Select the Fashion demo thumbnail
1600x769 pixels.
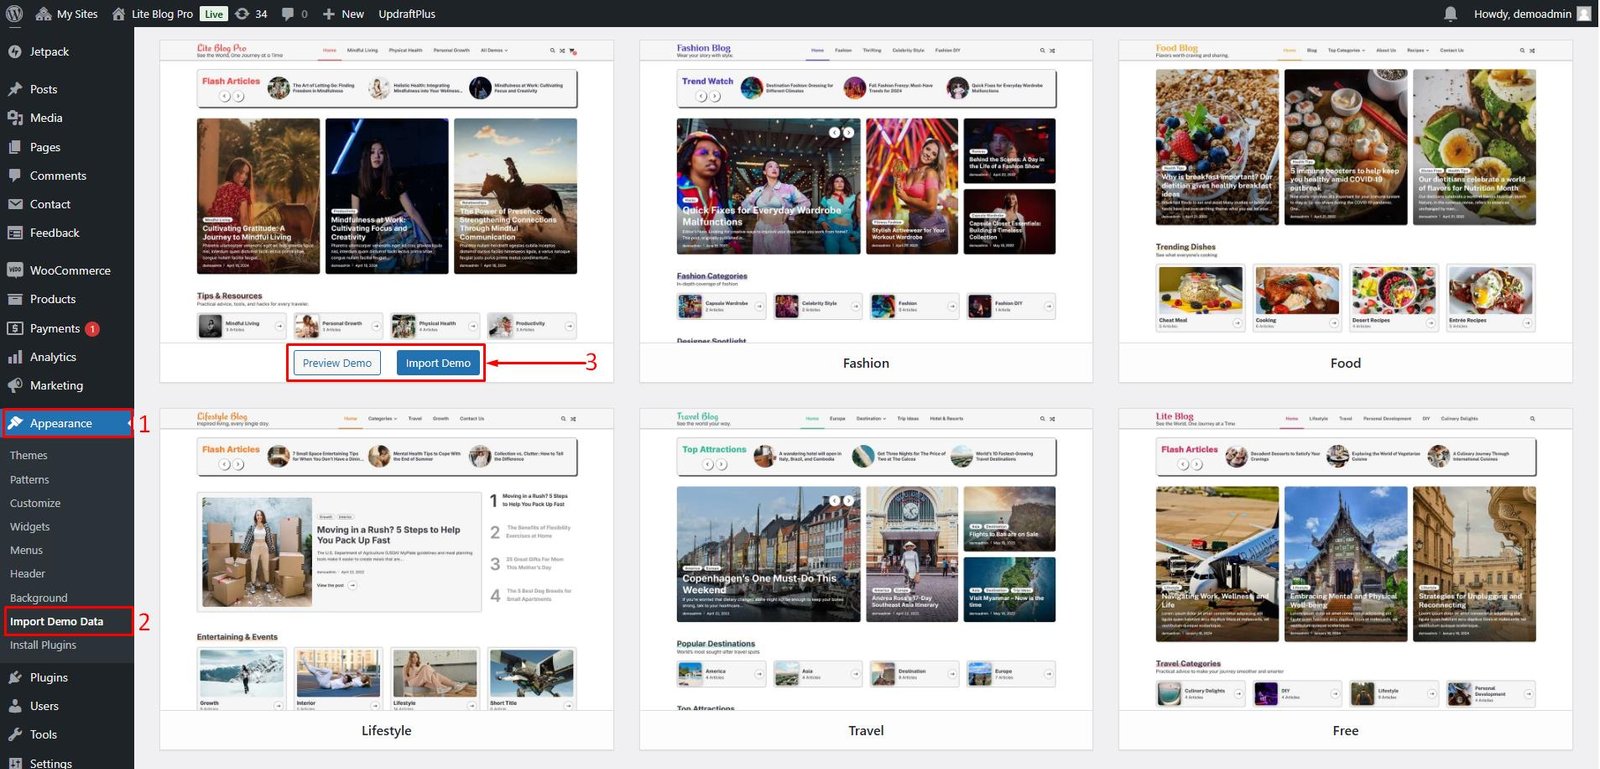coord(866,191)
